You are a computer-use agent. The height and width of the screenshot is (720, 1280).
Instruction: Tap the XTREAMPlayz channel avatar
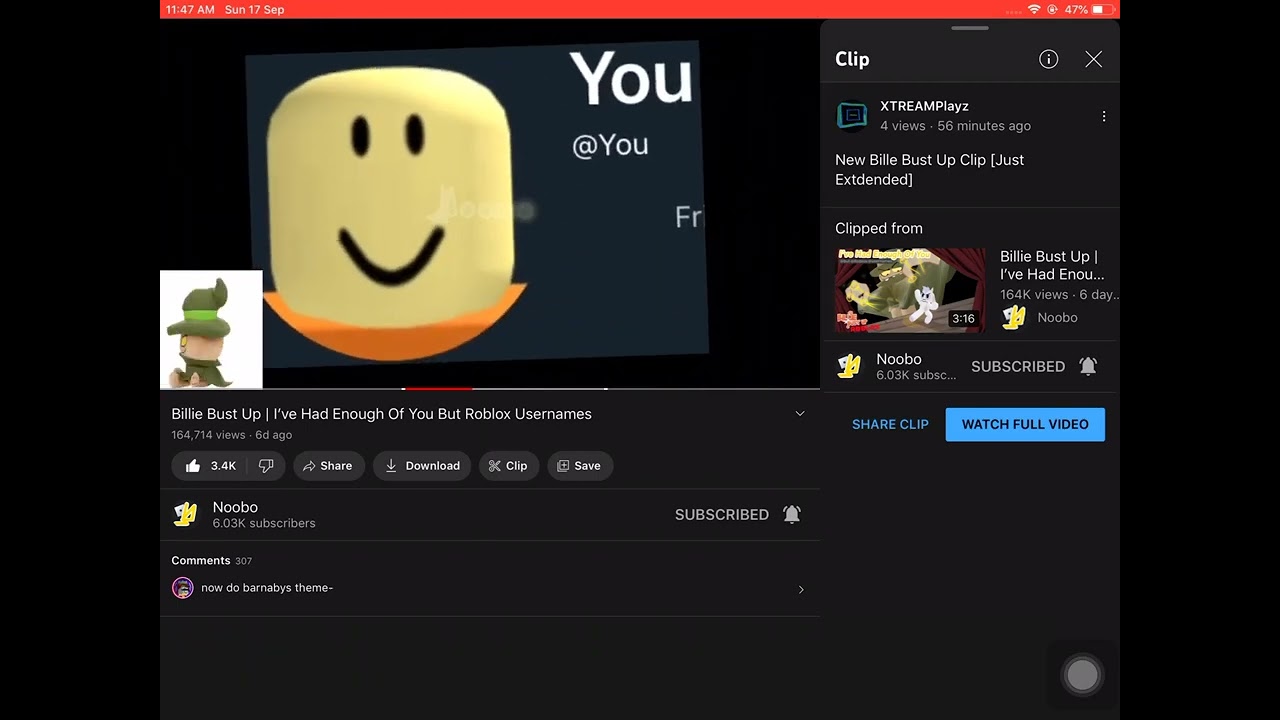pyautogui.click(x=852, y=116)
